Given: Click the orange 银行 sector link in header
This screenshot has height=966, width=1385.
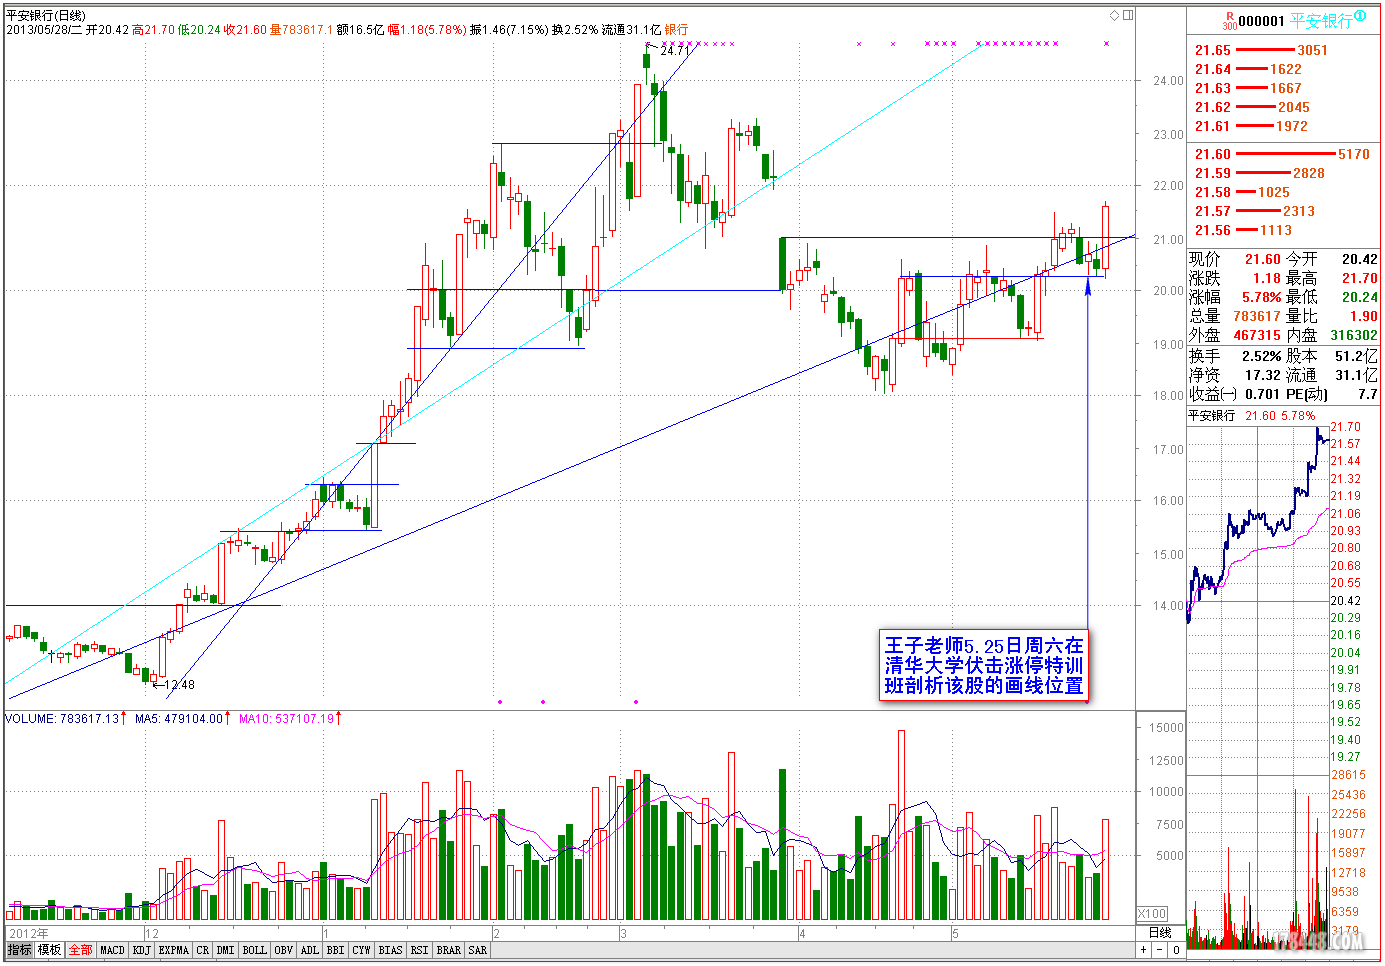Looking at the screenshot, I should click(677, 30).
